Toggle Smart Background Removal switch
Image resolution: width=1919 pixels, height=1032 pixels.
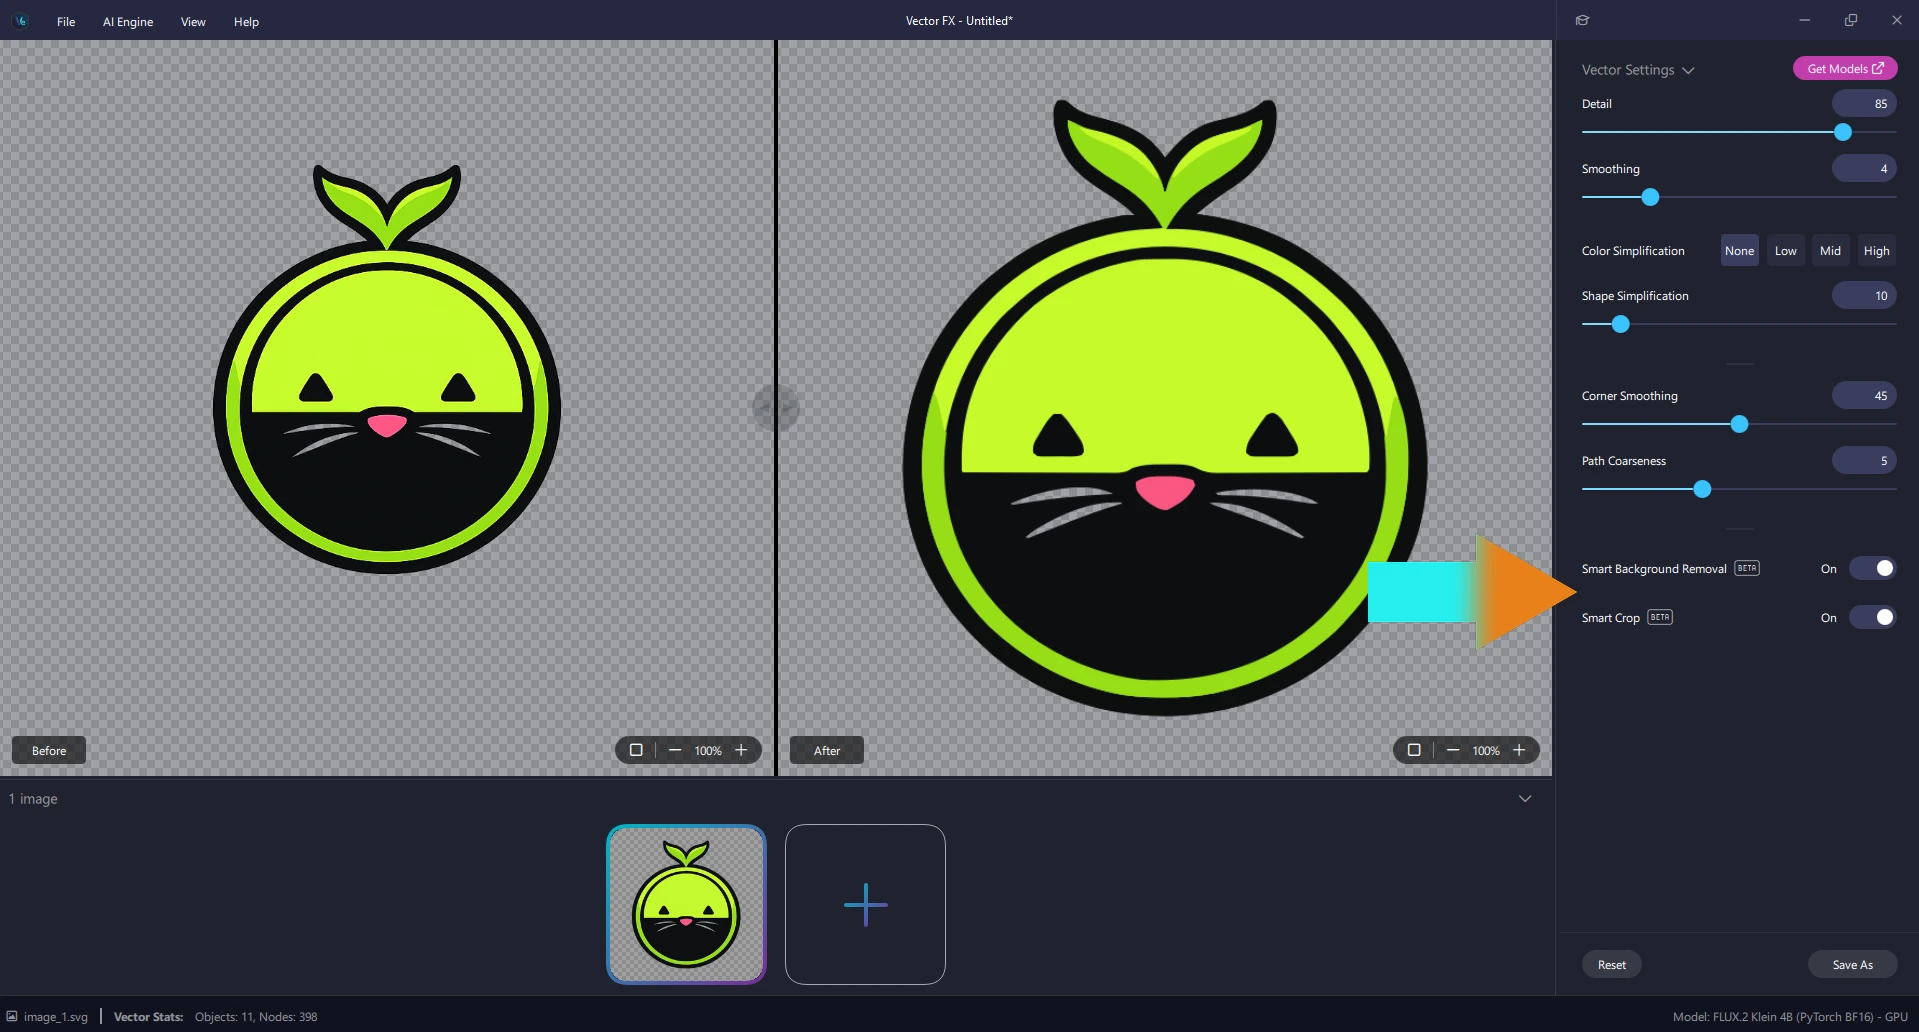[1873, 568]
